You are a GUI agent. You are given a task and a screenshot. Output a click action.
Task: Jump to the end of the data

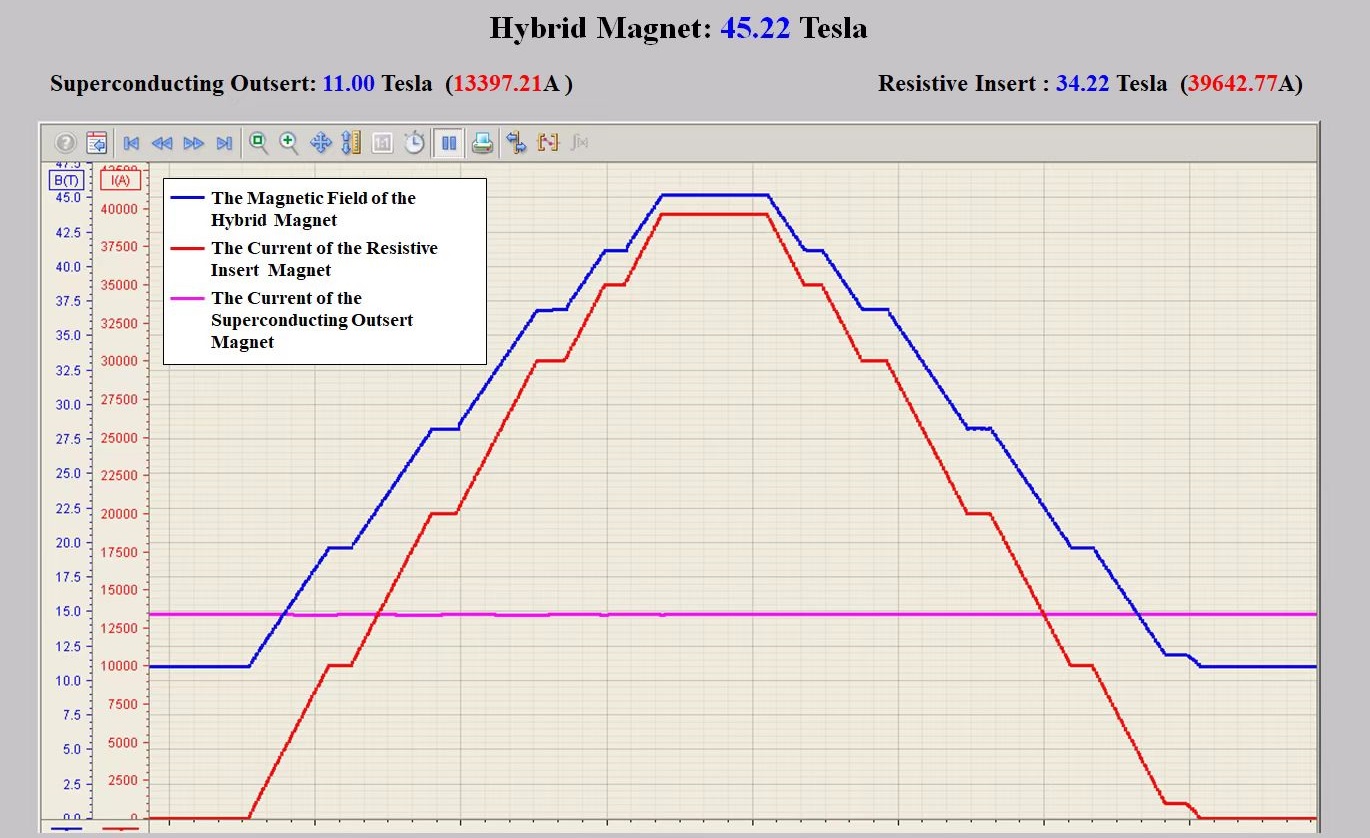pos(224,143)
